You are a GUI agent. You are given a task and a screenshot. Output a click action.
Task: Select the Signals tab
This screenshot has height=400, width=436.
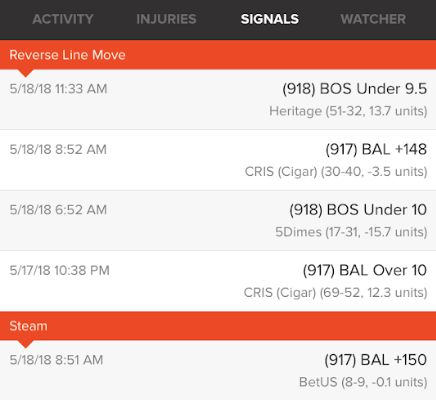click(270, 19)
